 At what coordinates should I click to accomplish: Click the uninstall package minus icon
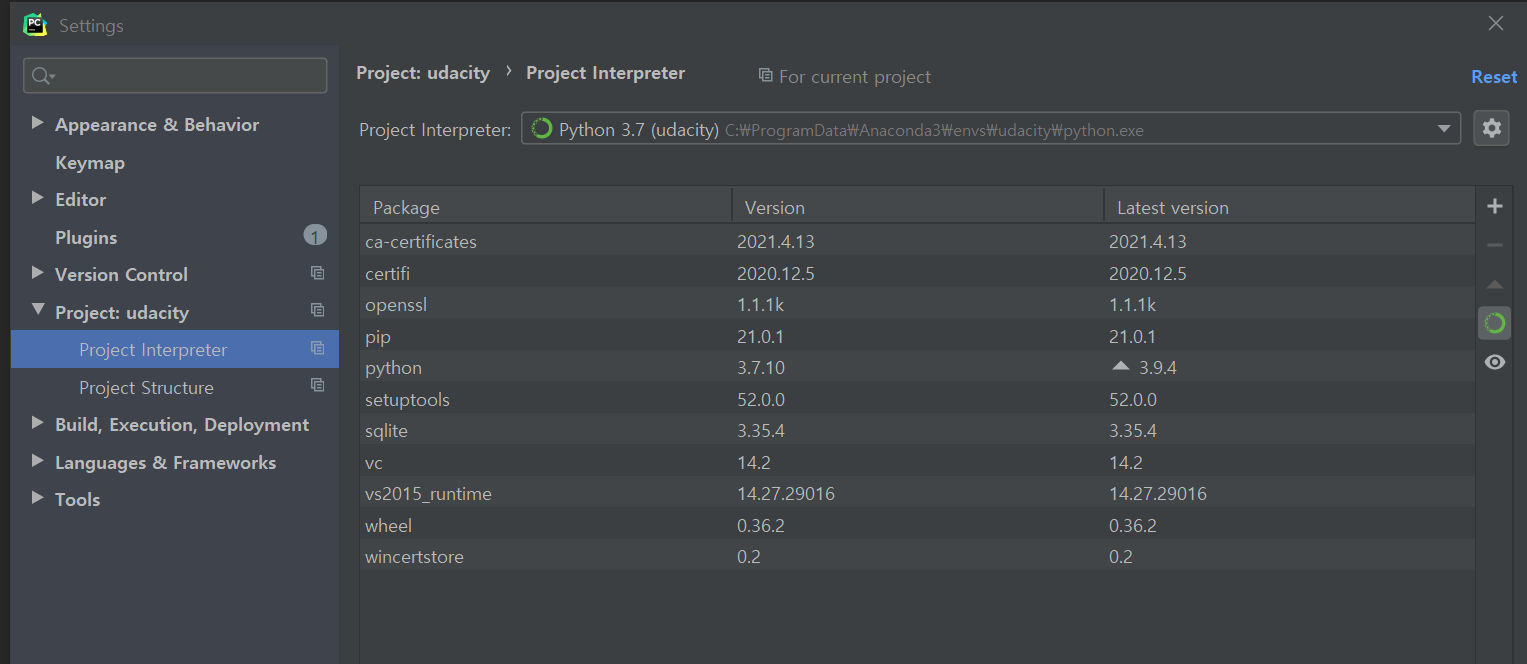pos(1494,245)
